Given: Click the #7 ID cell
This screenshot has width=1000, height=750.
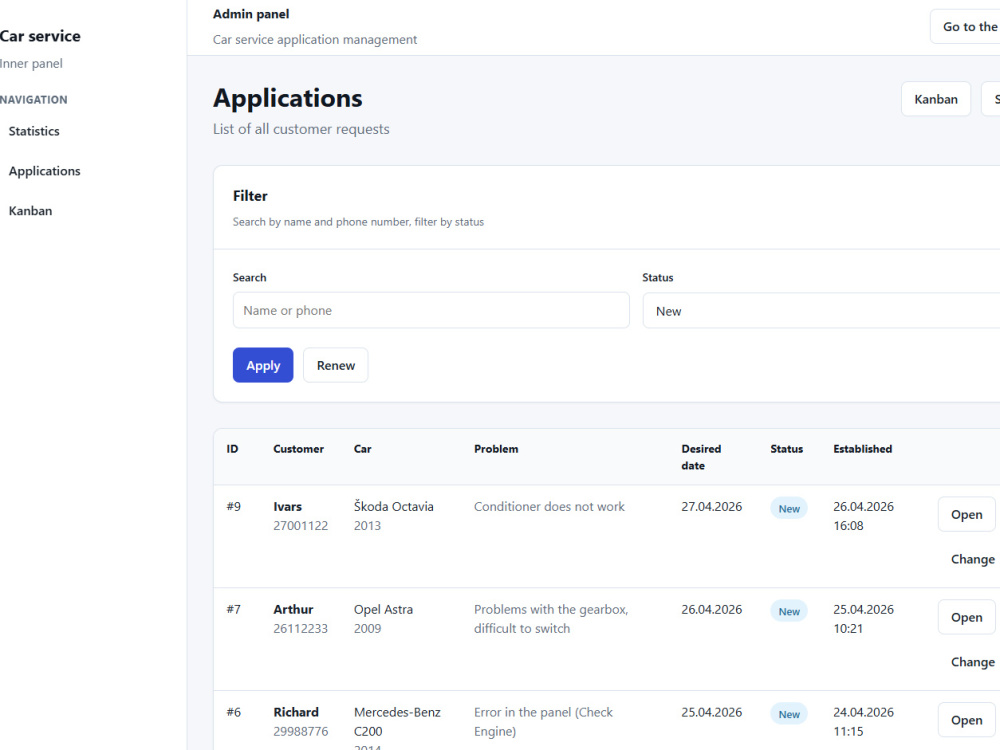Looking at the screenshot, I should coord(233,609).
